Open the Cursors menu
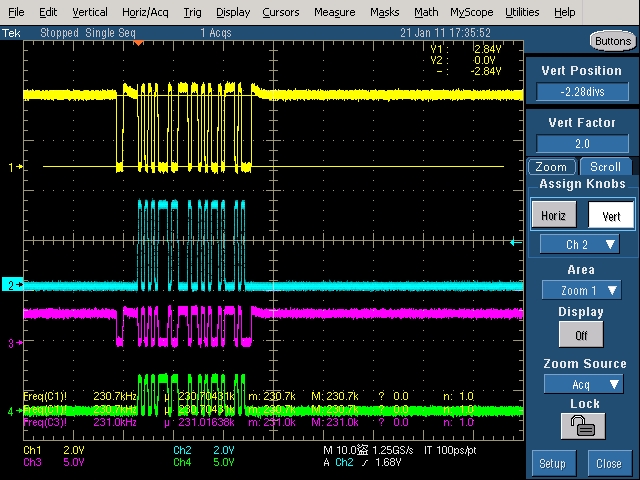Viewport: 640px width, 480px height. [281, 12]
